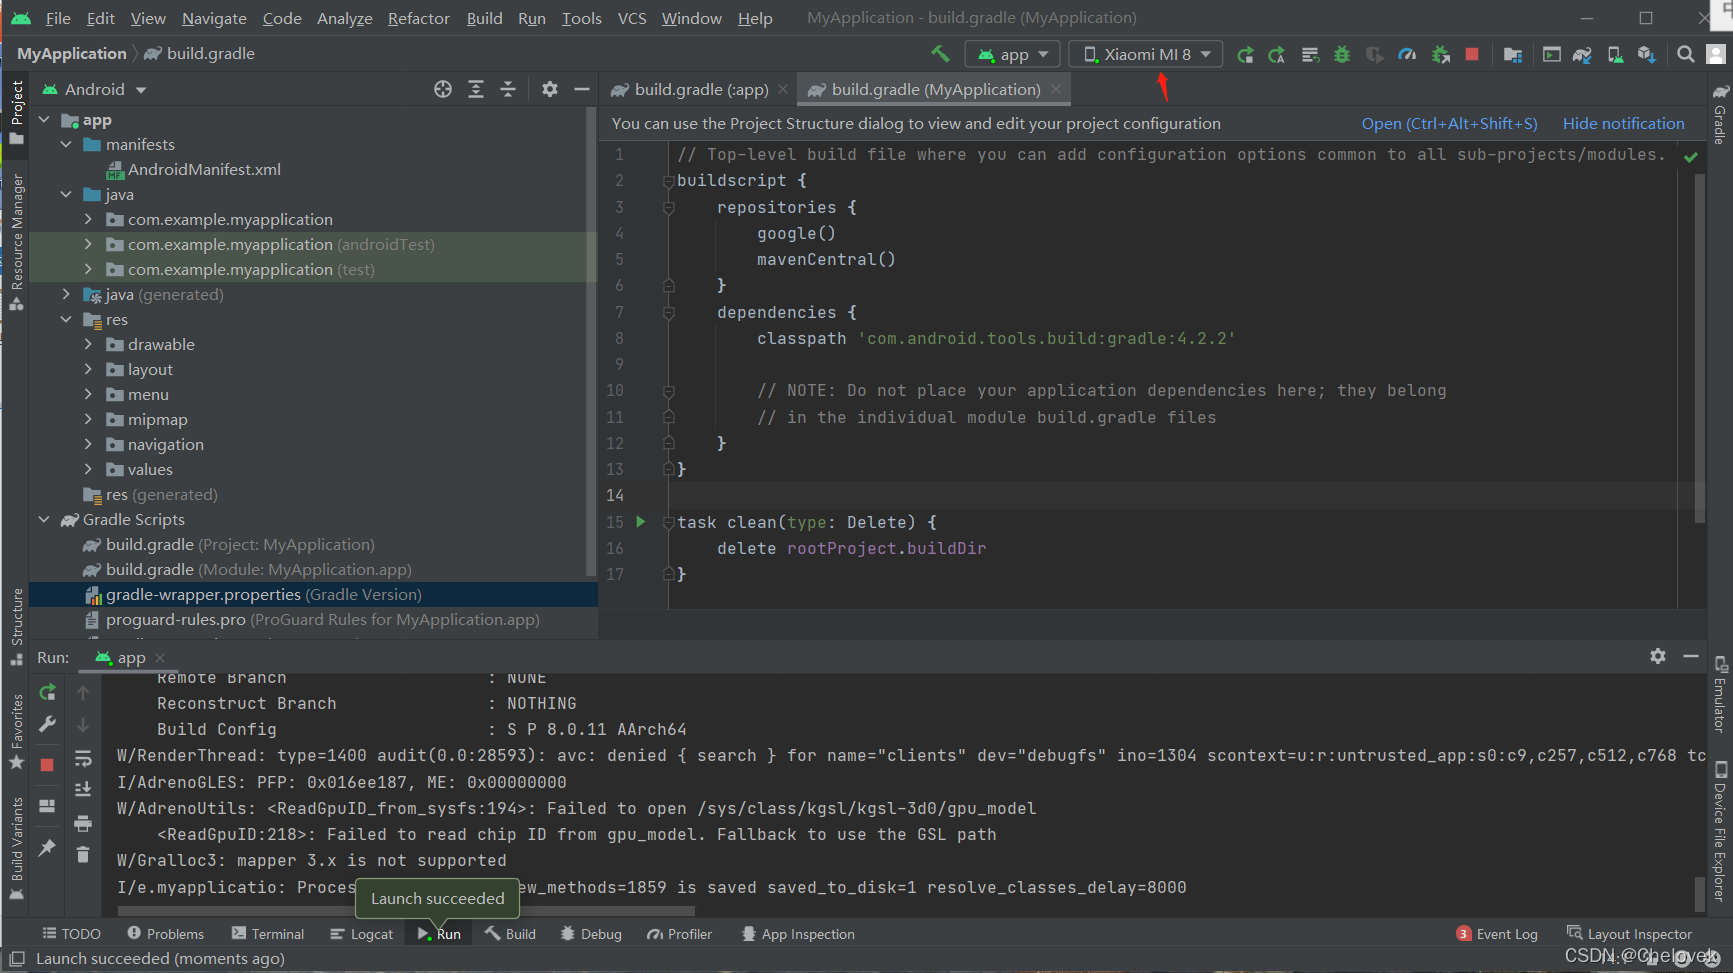This screenshot has height=973, width=1733.
Task: Expand the layout folder
Action: click(x=88, y=369)
